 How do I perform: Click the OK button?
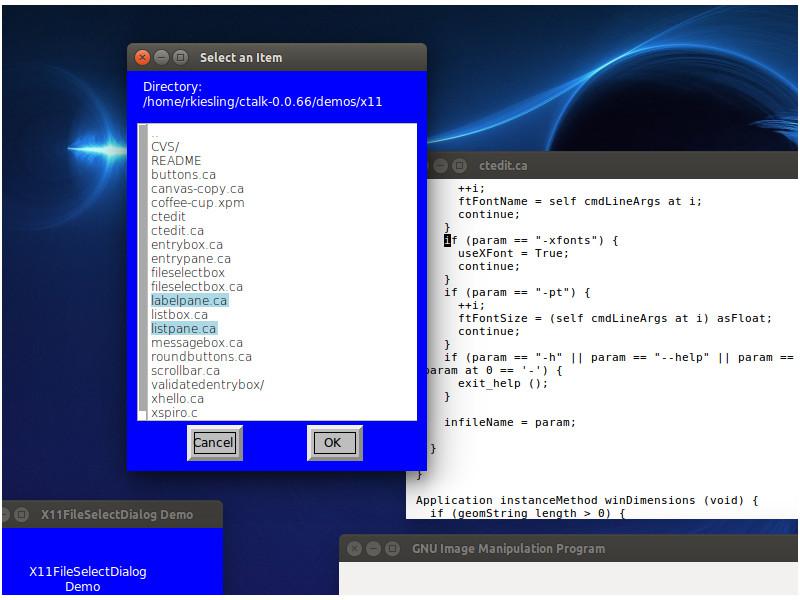[334, 442]
